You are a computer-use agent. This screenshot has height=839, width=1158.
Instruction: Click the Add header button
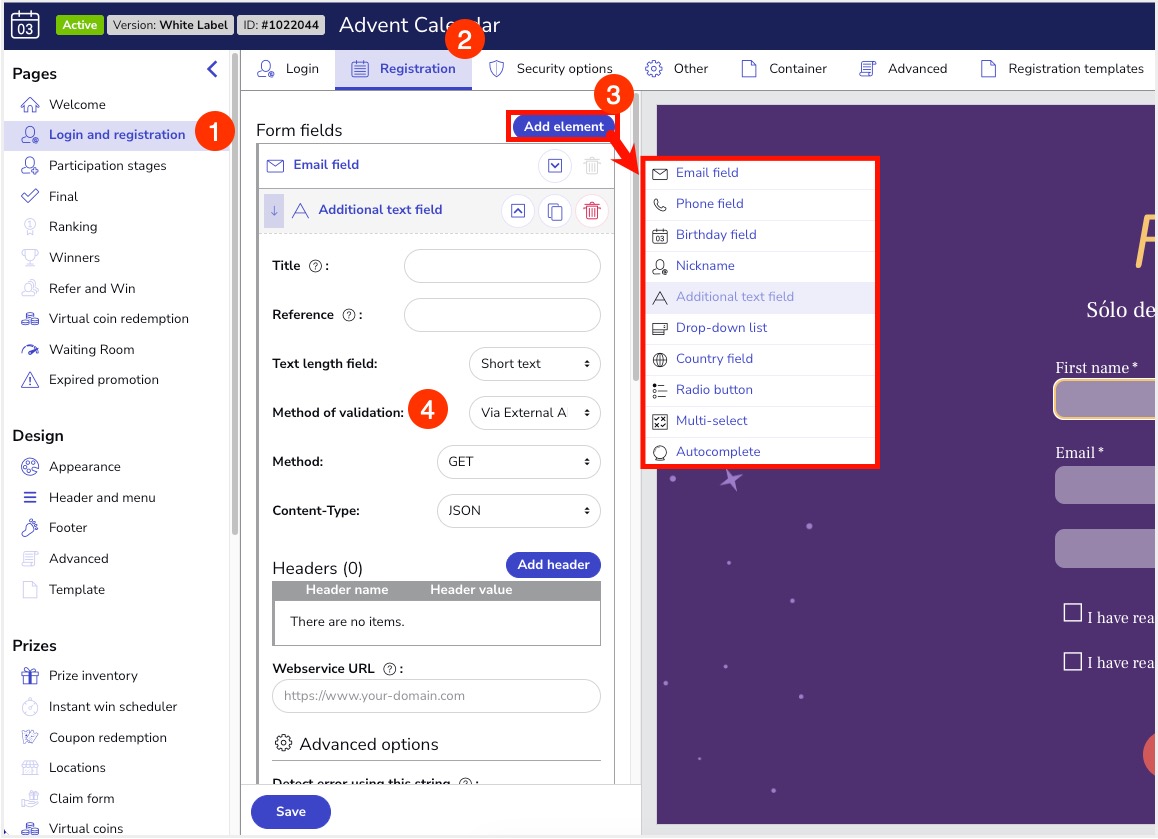[x=553, y=566]
